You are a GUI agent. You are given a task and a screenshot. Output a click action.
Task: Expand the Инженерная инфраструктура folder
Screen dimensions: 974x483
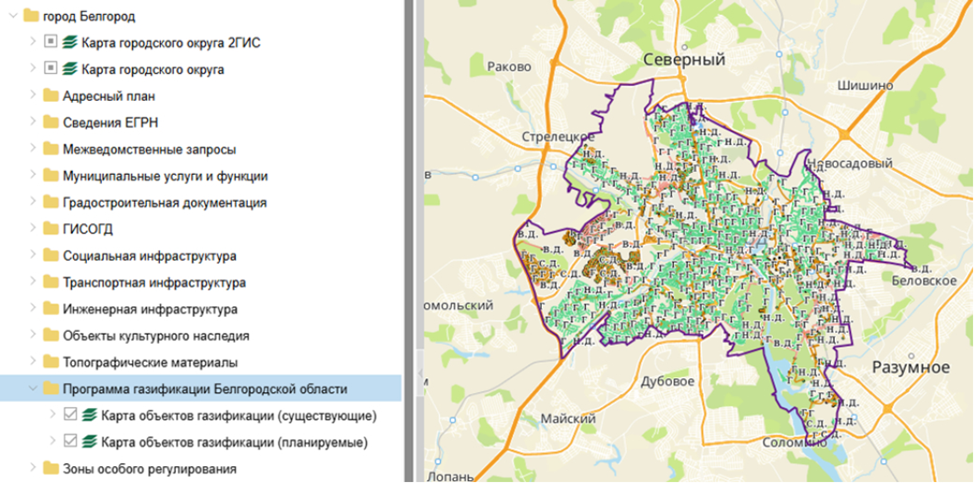[34, 309]
